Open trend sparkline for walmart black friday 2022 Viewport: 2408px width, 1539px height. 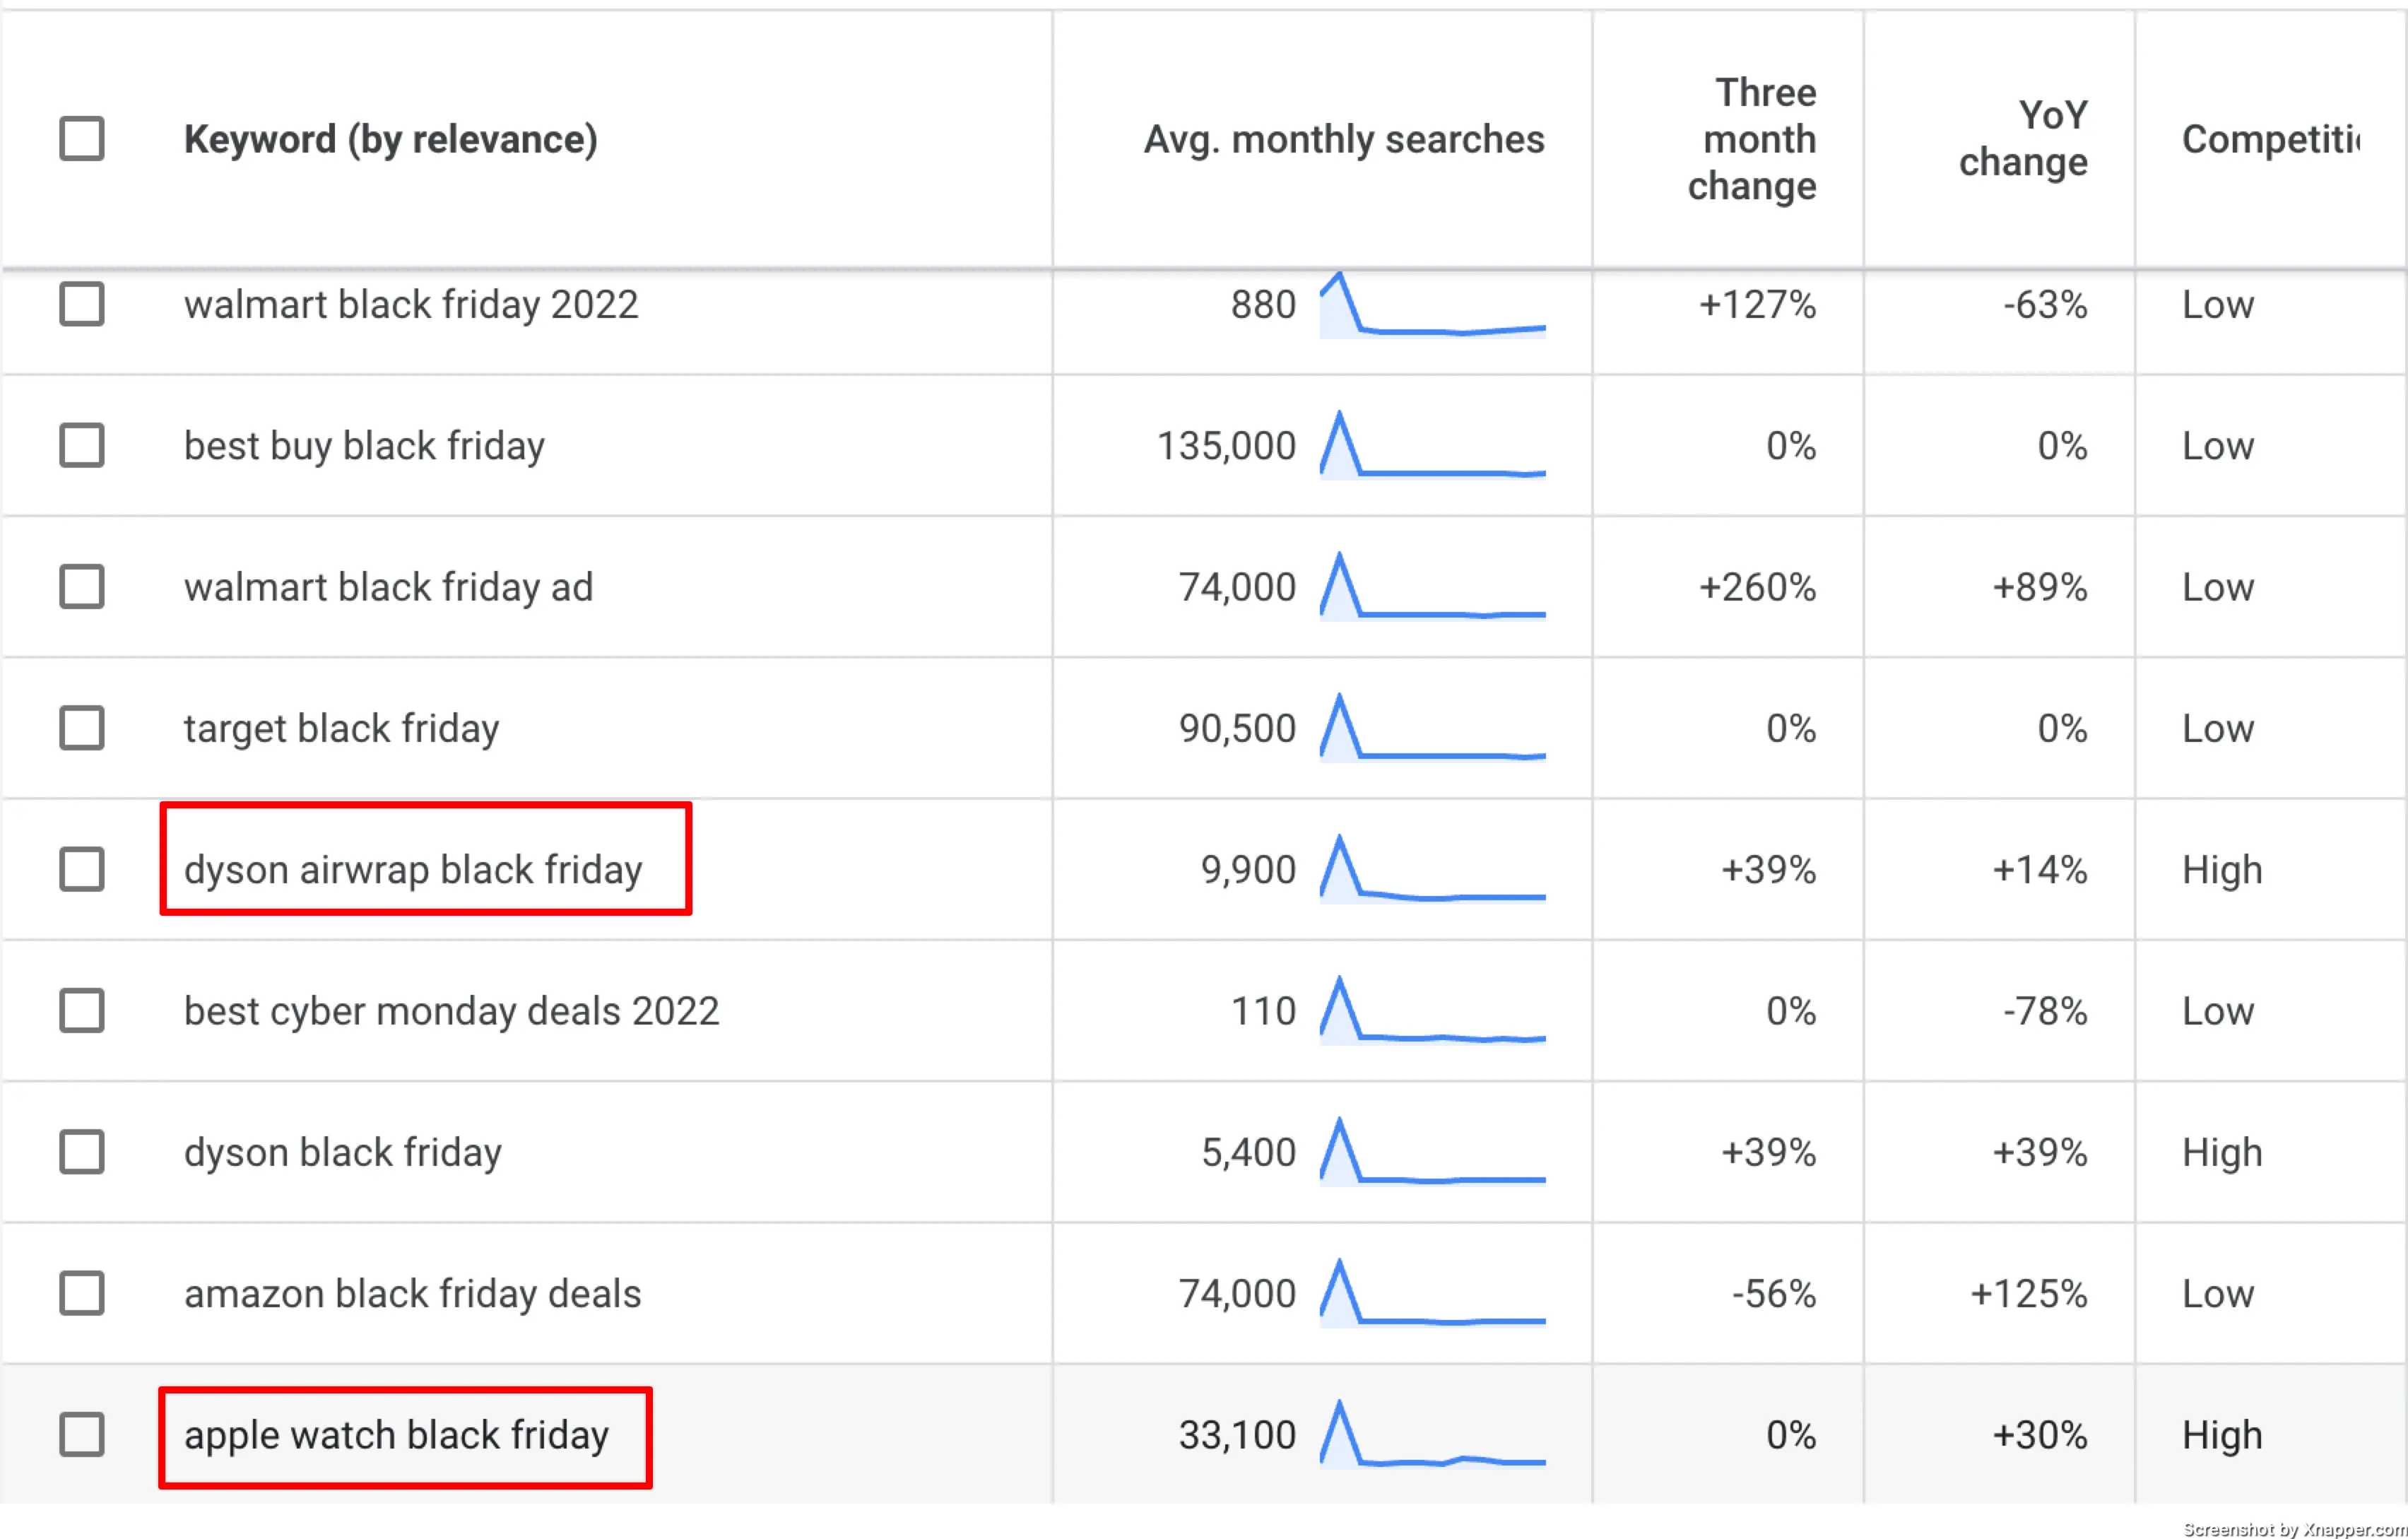click(x=1432, y=304)
